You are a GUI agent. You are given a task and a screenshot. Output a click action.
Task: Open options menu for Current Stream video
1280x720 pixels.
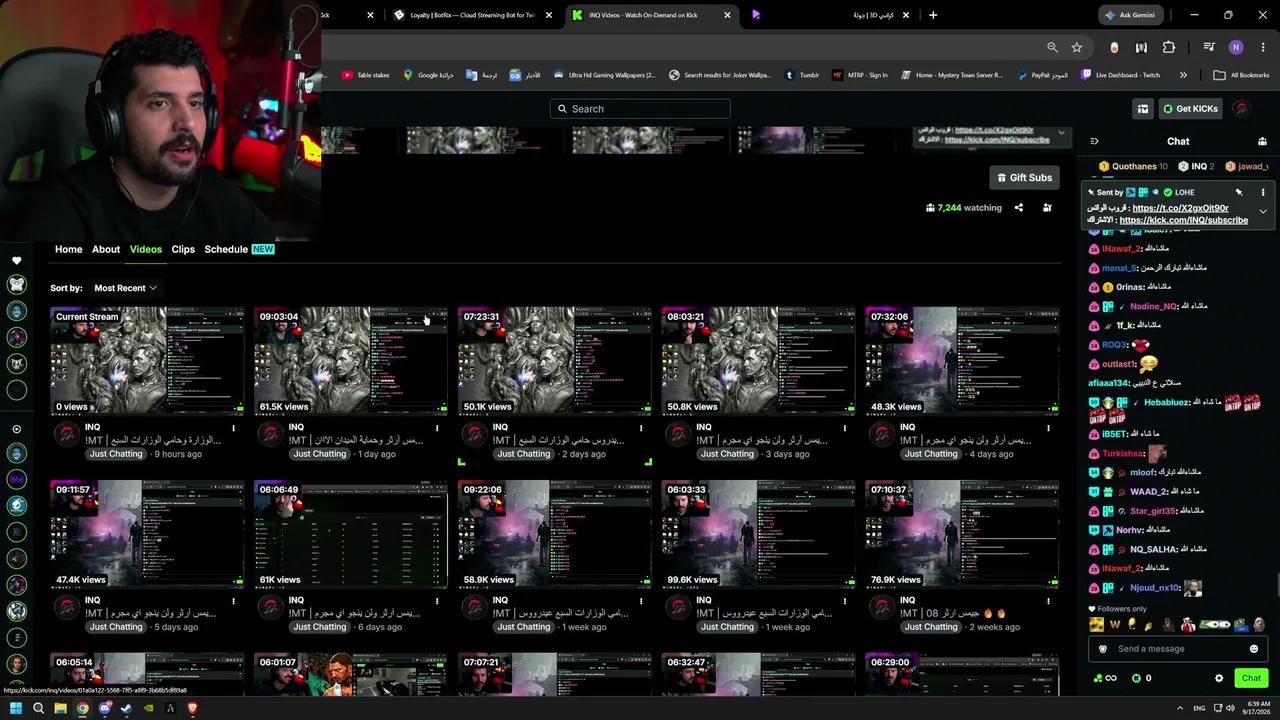[x=233, y=428]
